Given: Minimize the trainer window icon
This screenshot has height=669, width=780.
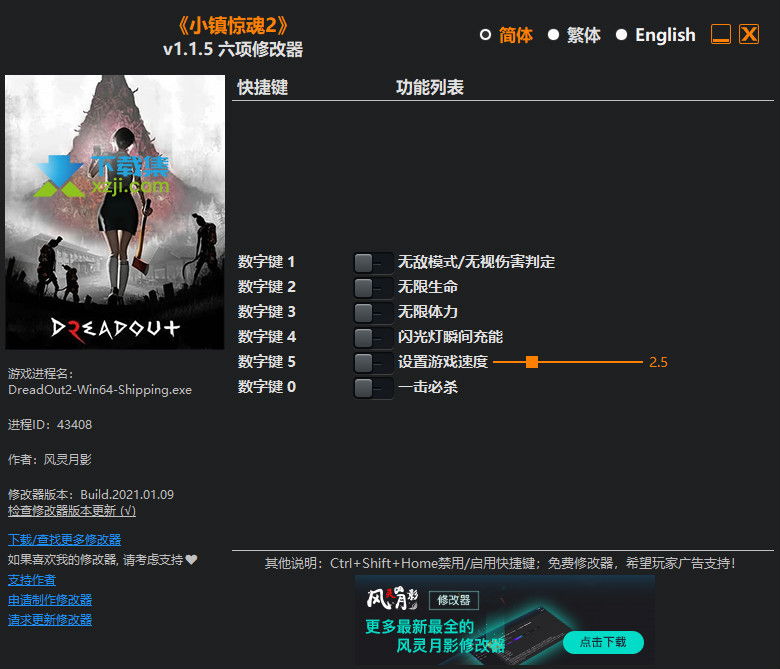Looking at the screenshot, I should click(x=721, y=34).
